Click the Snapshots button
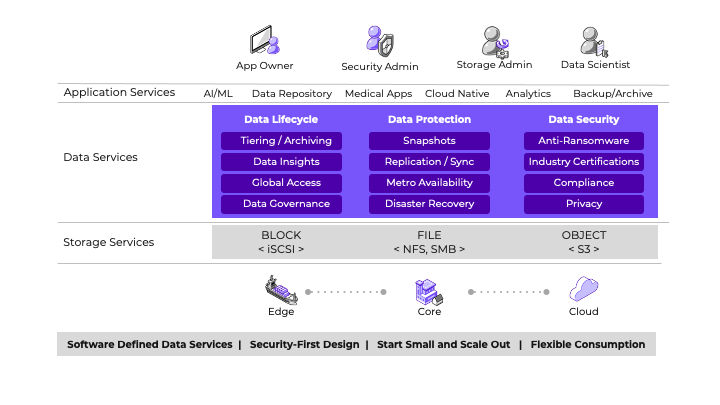 [x=429, y=141]
